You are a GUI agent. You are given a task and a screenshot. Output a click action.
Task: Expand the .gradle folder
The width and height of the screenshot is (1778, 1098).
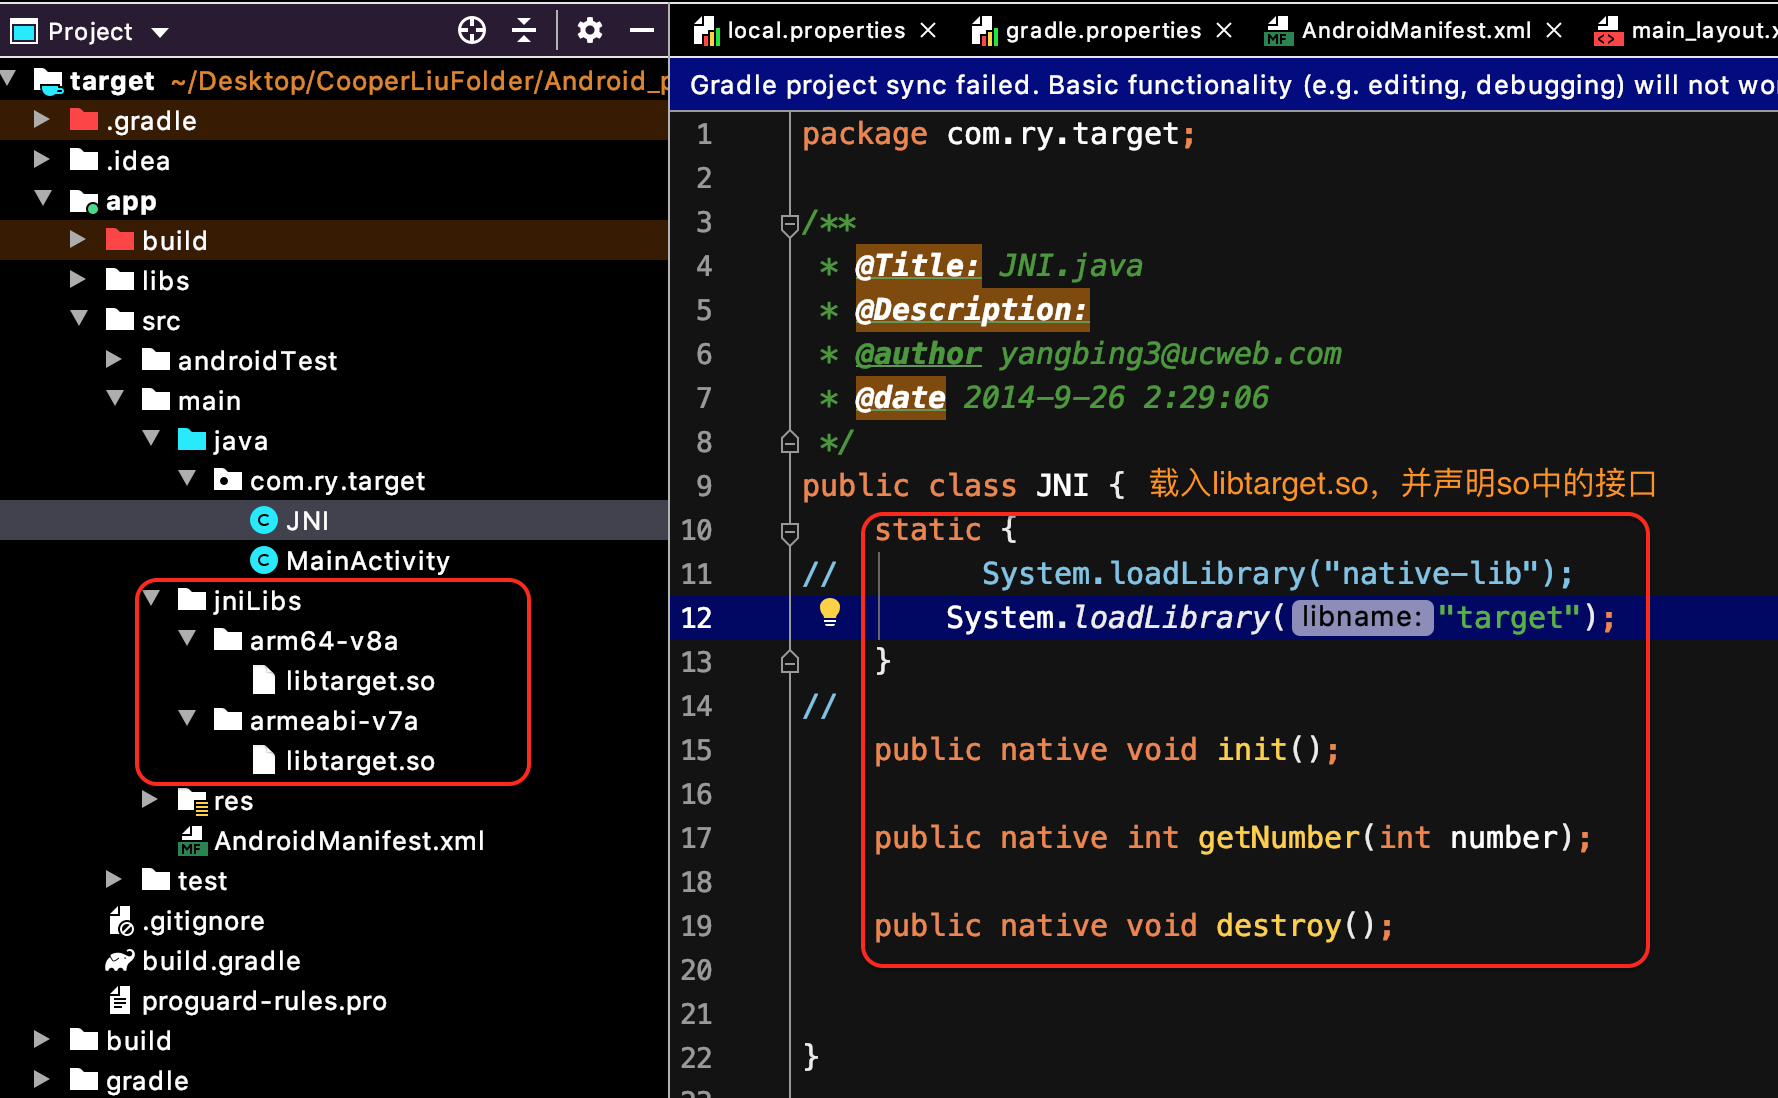click(41, 119)
